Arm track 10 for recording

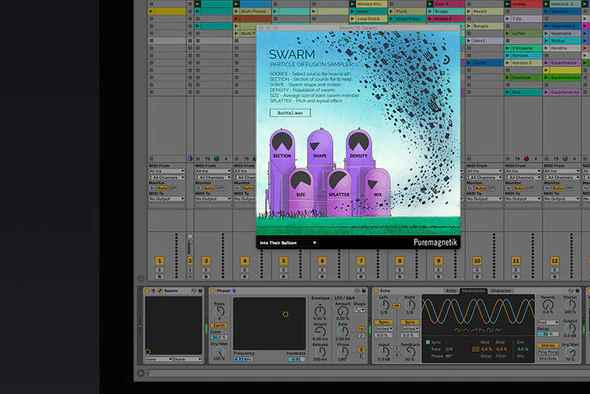(477, 277)
